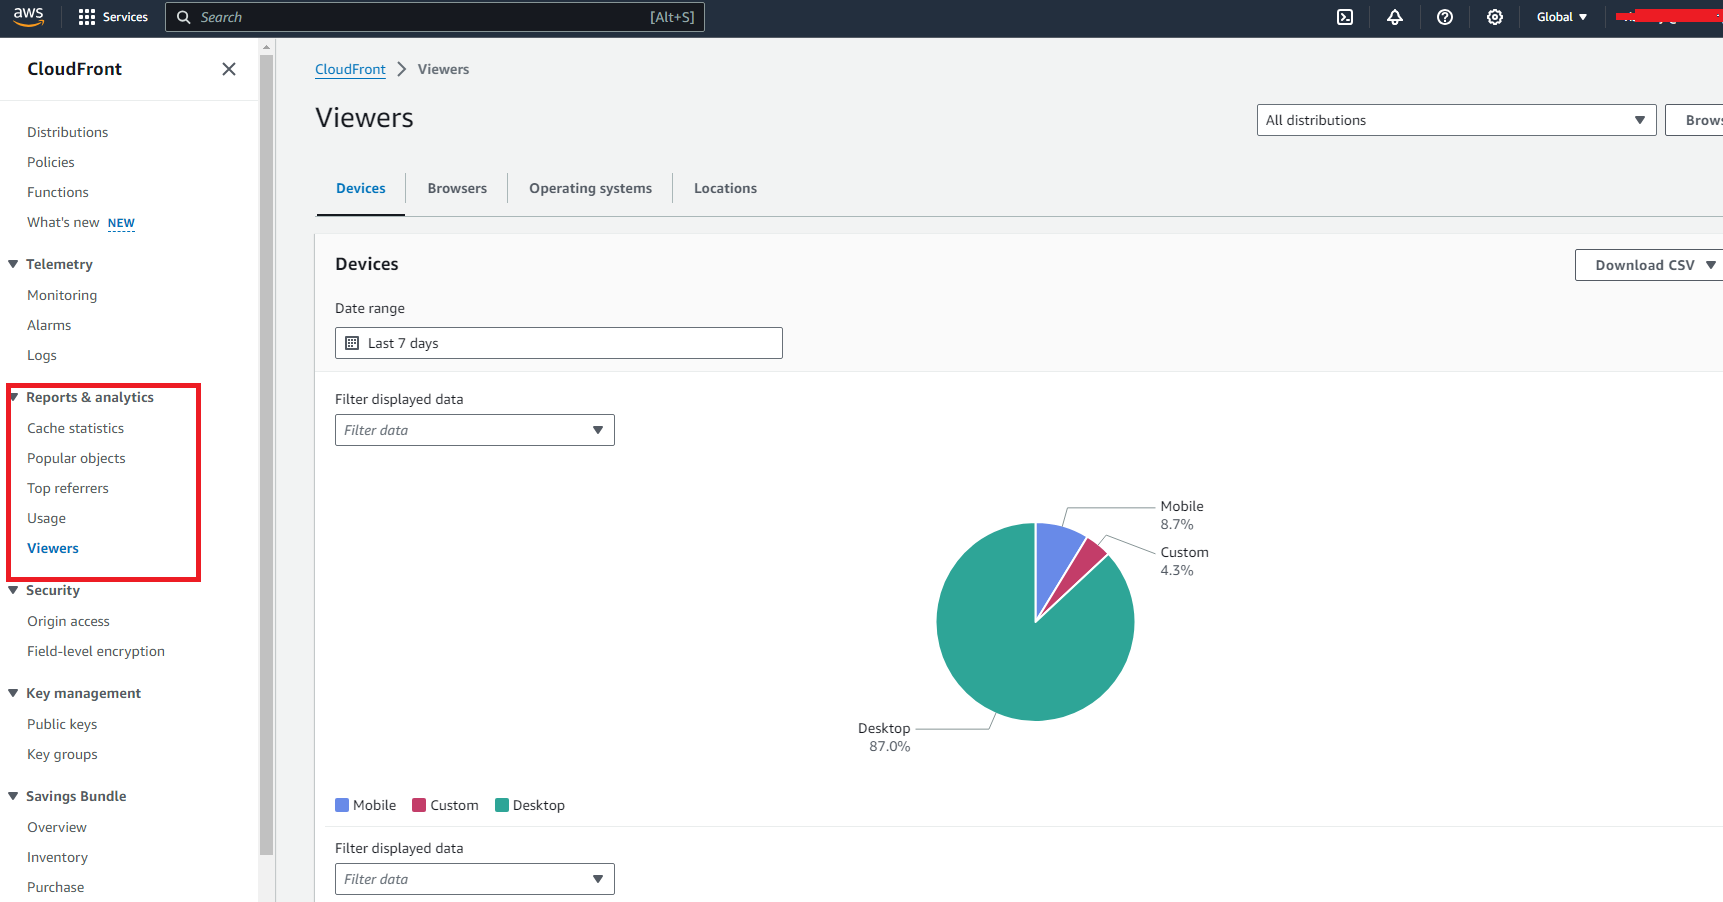This screenshot has width=1723, height=902.
Task: Open What's new page
Action: (x=63, y=222)
